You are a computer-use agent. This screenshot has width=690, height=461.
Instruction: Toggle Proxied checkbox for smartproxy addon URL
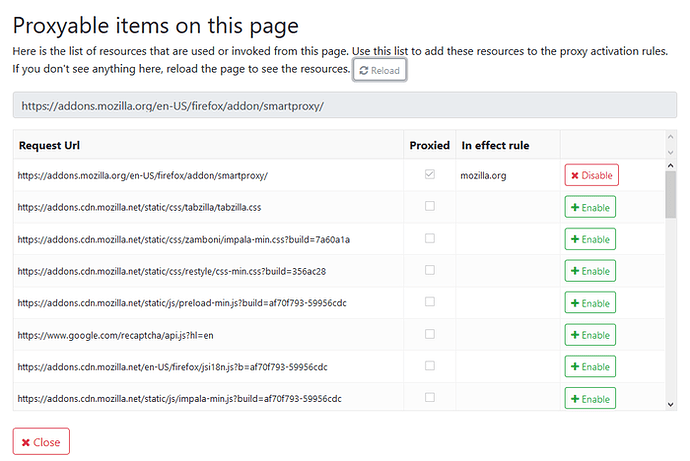[430, 175]
